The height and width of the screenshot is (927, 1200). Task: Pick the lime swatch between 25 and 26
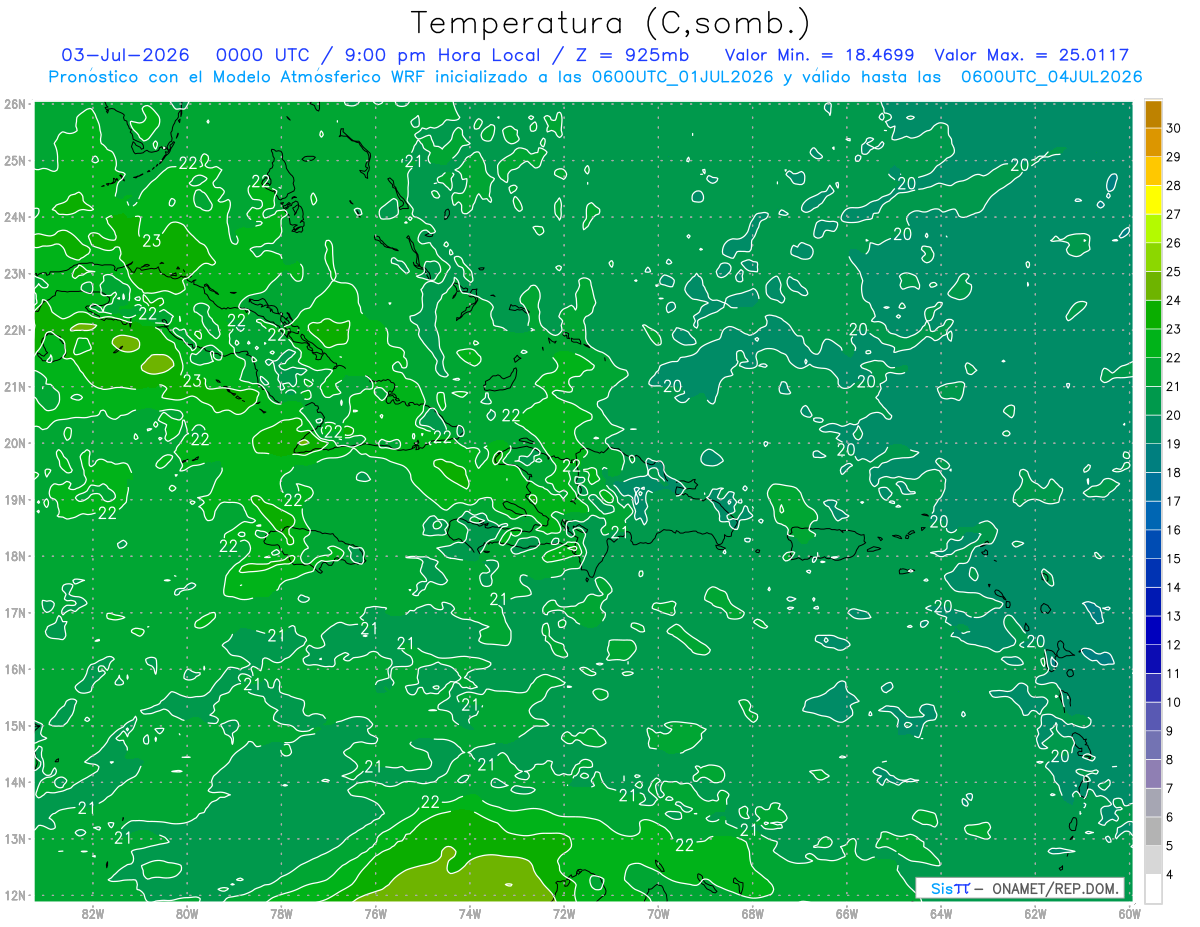(x=1153, y=257)
